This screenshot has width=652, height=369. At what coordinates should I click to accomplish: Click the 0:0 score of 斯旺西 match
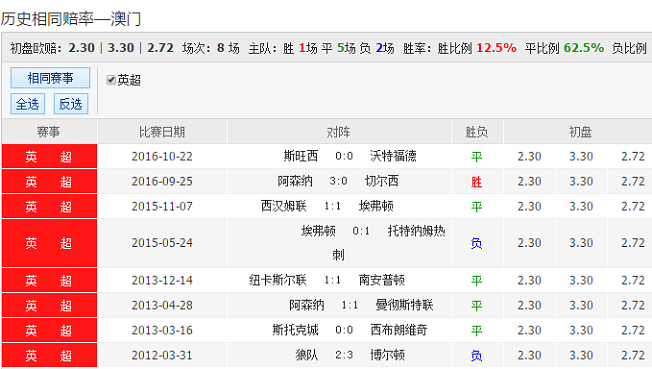pos(344,156)
